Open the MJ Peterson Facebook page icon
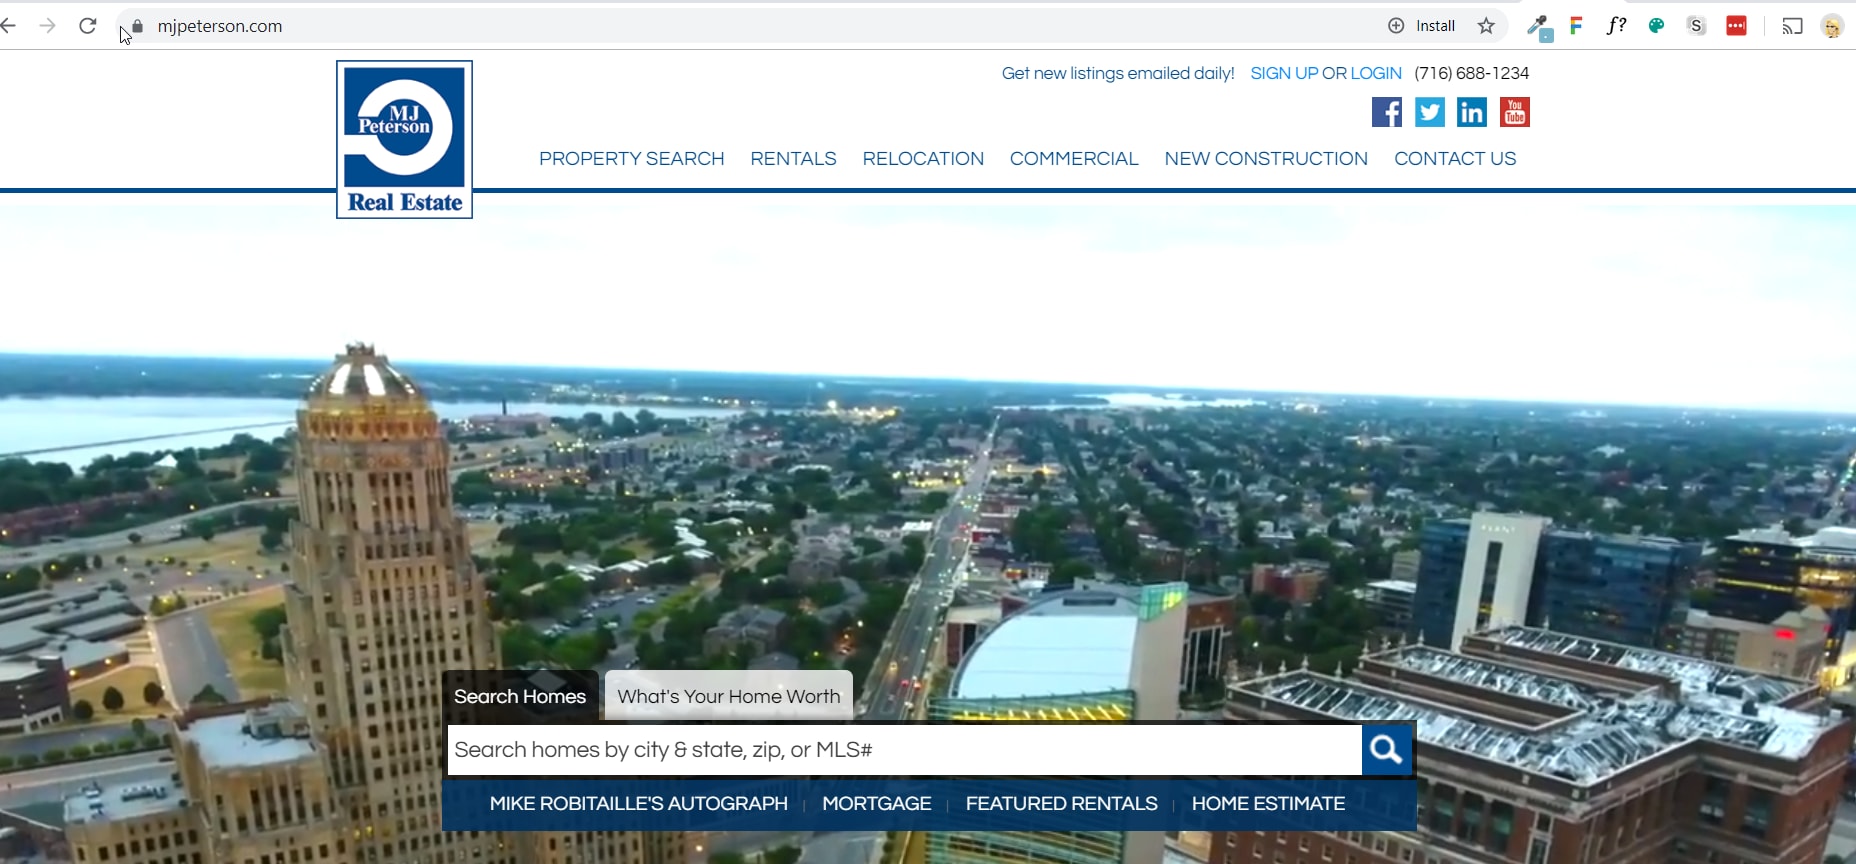The height and width of the screenshot is (864, 1856). pyautogui.click(x=1386, y=112)
